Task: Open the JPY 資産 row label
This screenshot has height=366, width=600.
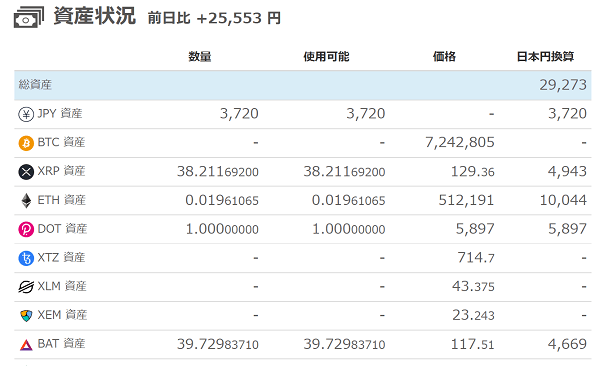Action: 60,113
